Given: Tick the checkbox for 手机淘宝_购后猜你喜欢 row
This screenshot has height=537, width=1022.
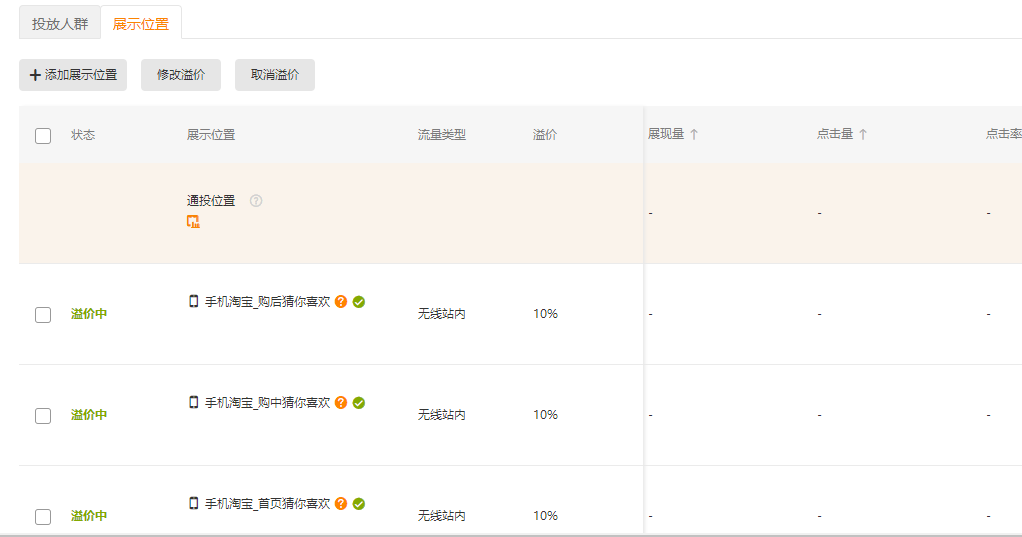Looking at the screenshot, I should [43, 315].
